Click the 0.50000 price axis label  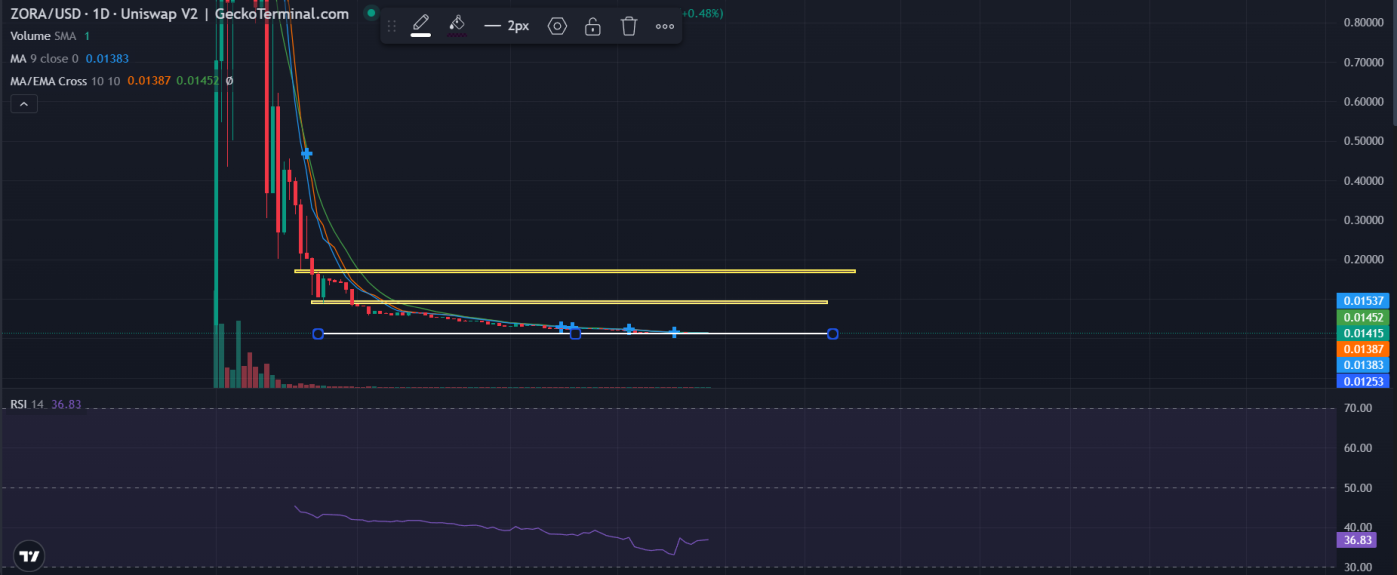(1366, 141)
